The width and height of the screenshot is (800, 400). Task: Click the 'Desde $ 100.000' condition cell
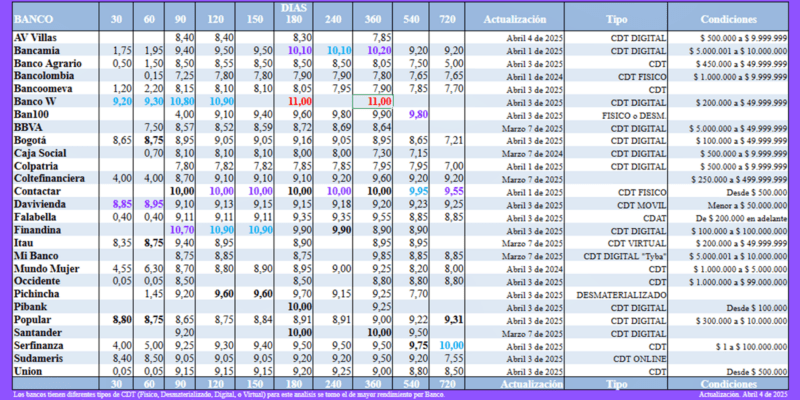point(757,308)
